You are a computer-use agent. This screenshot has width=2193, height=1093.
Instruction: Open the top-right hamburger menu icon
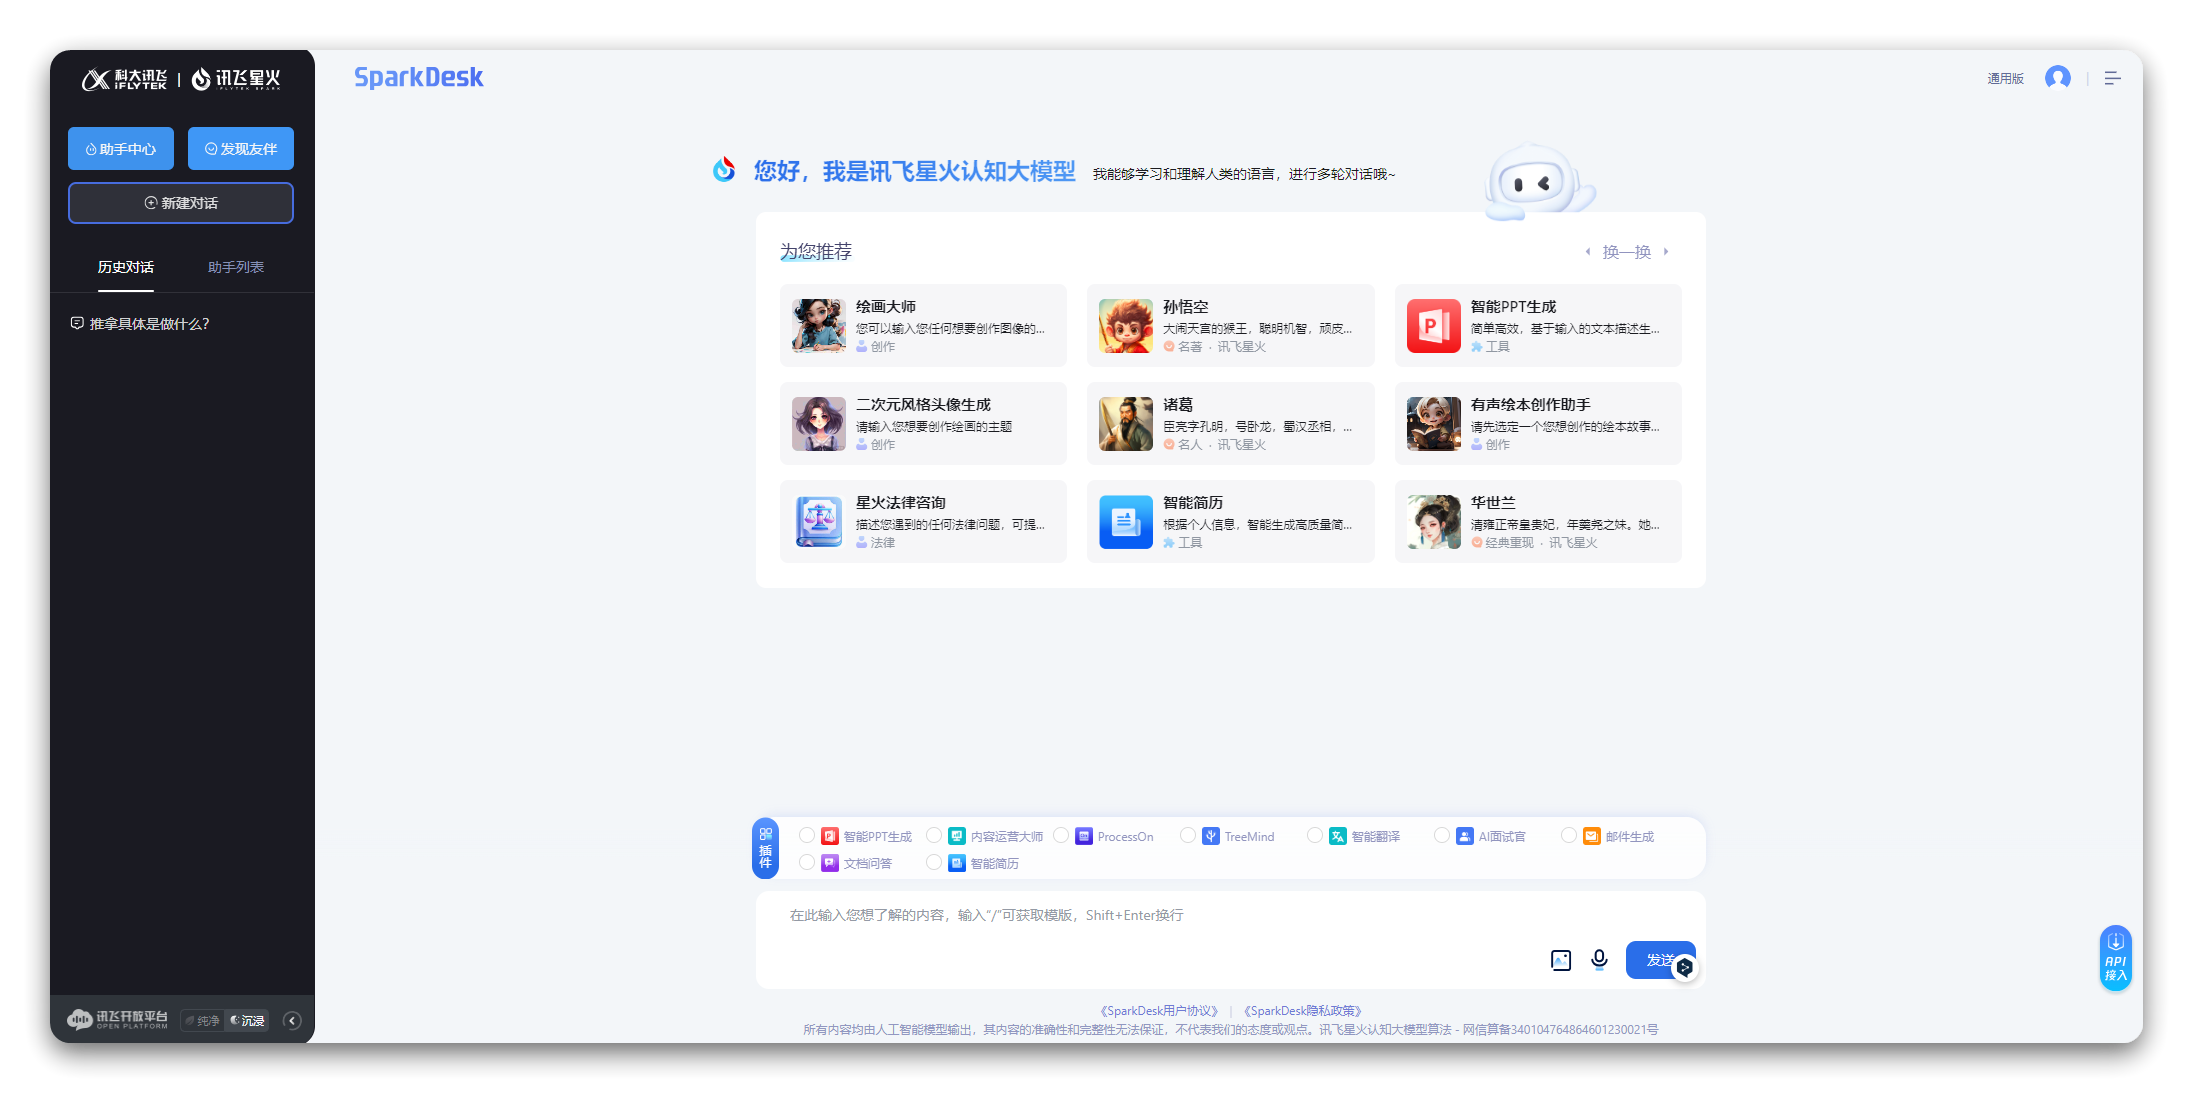coord(2112,78)
